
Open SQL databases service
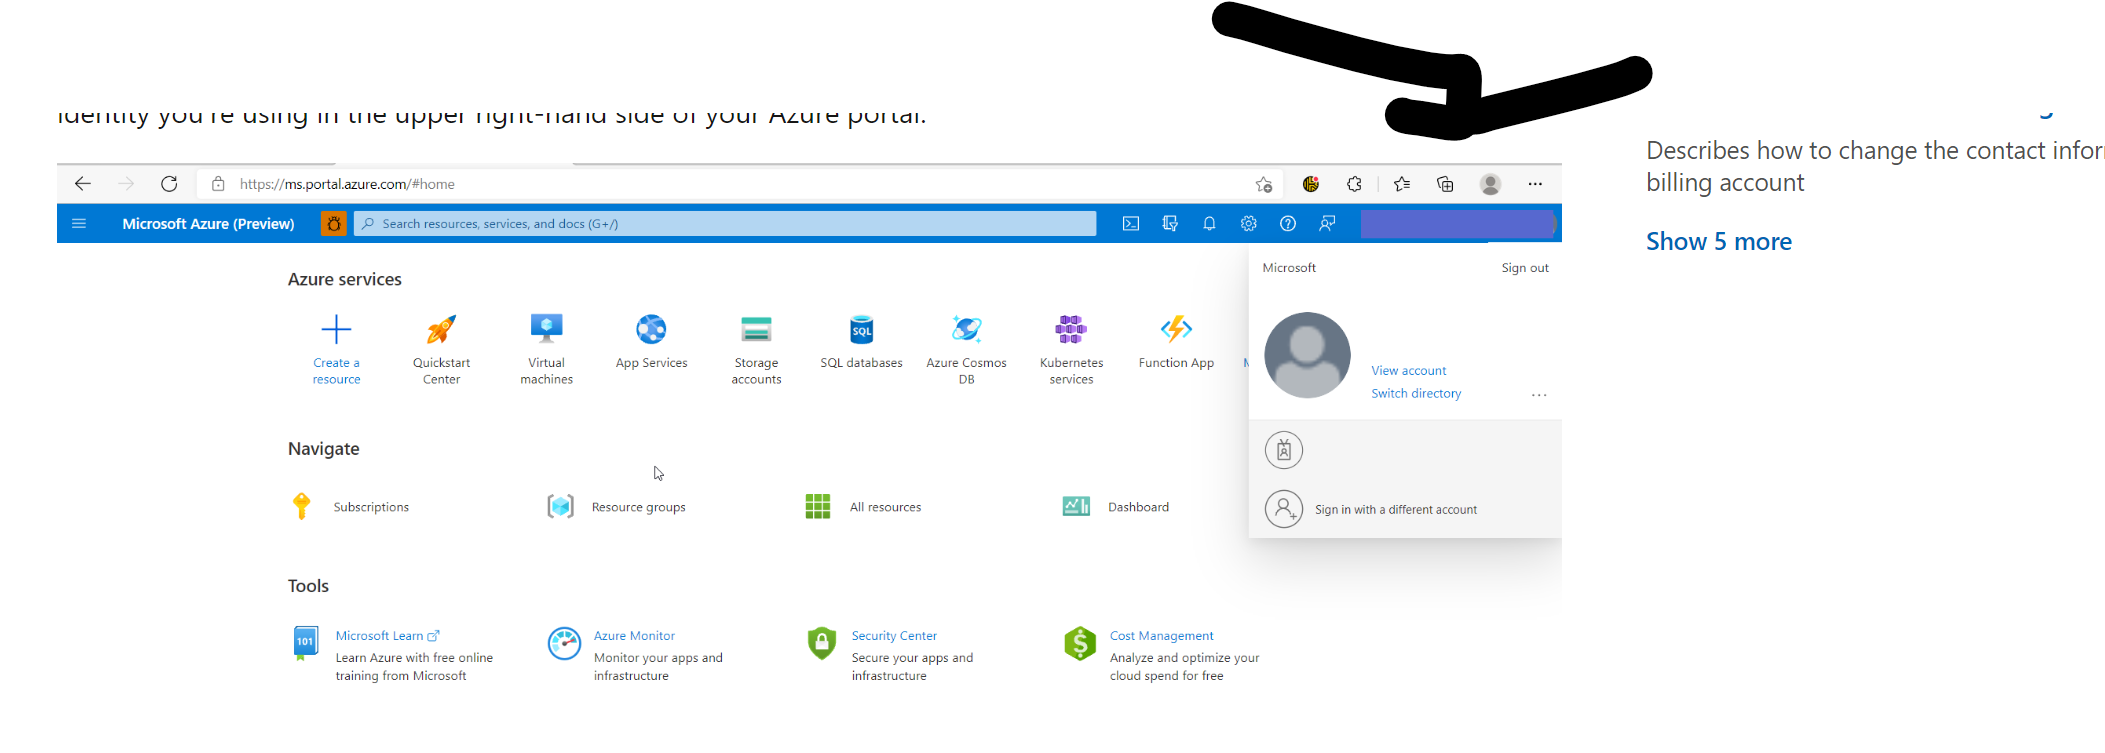(861, 342)
